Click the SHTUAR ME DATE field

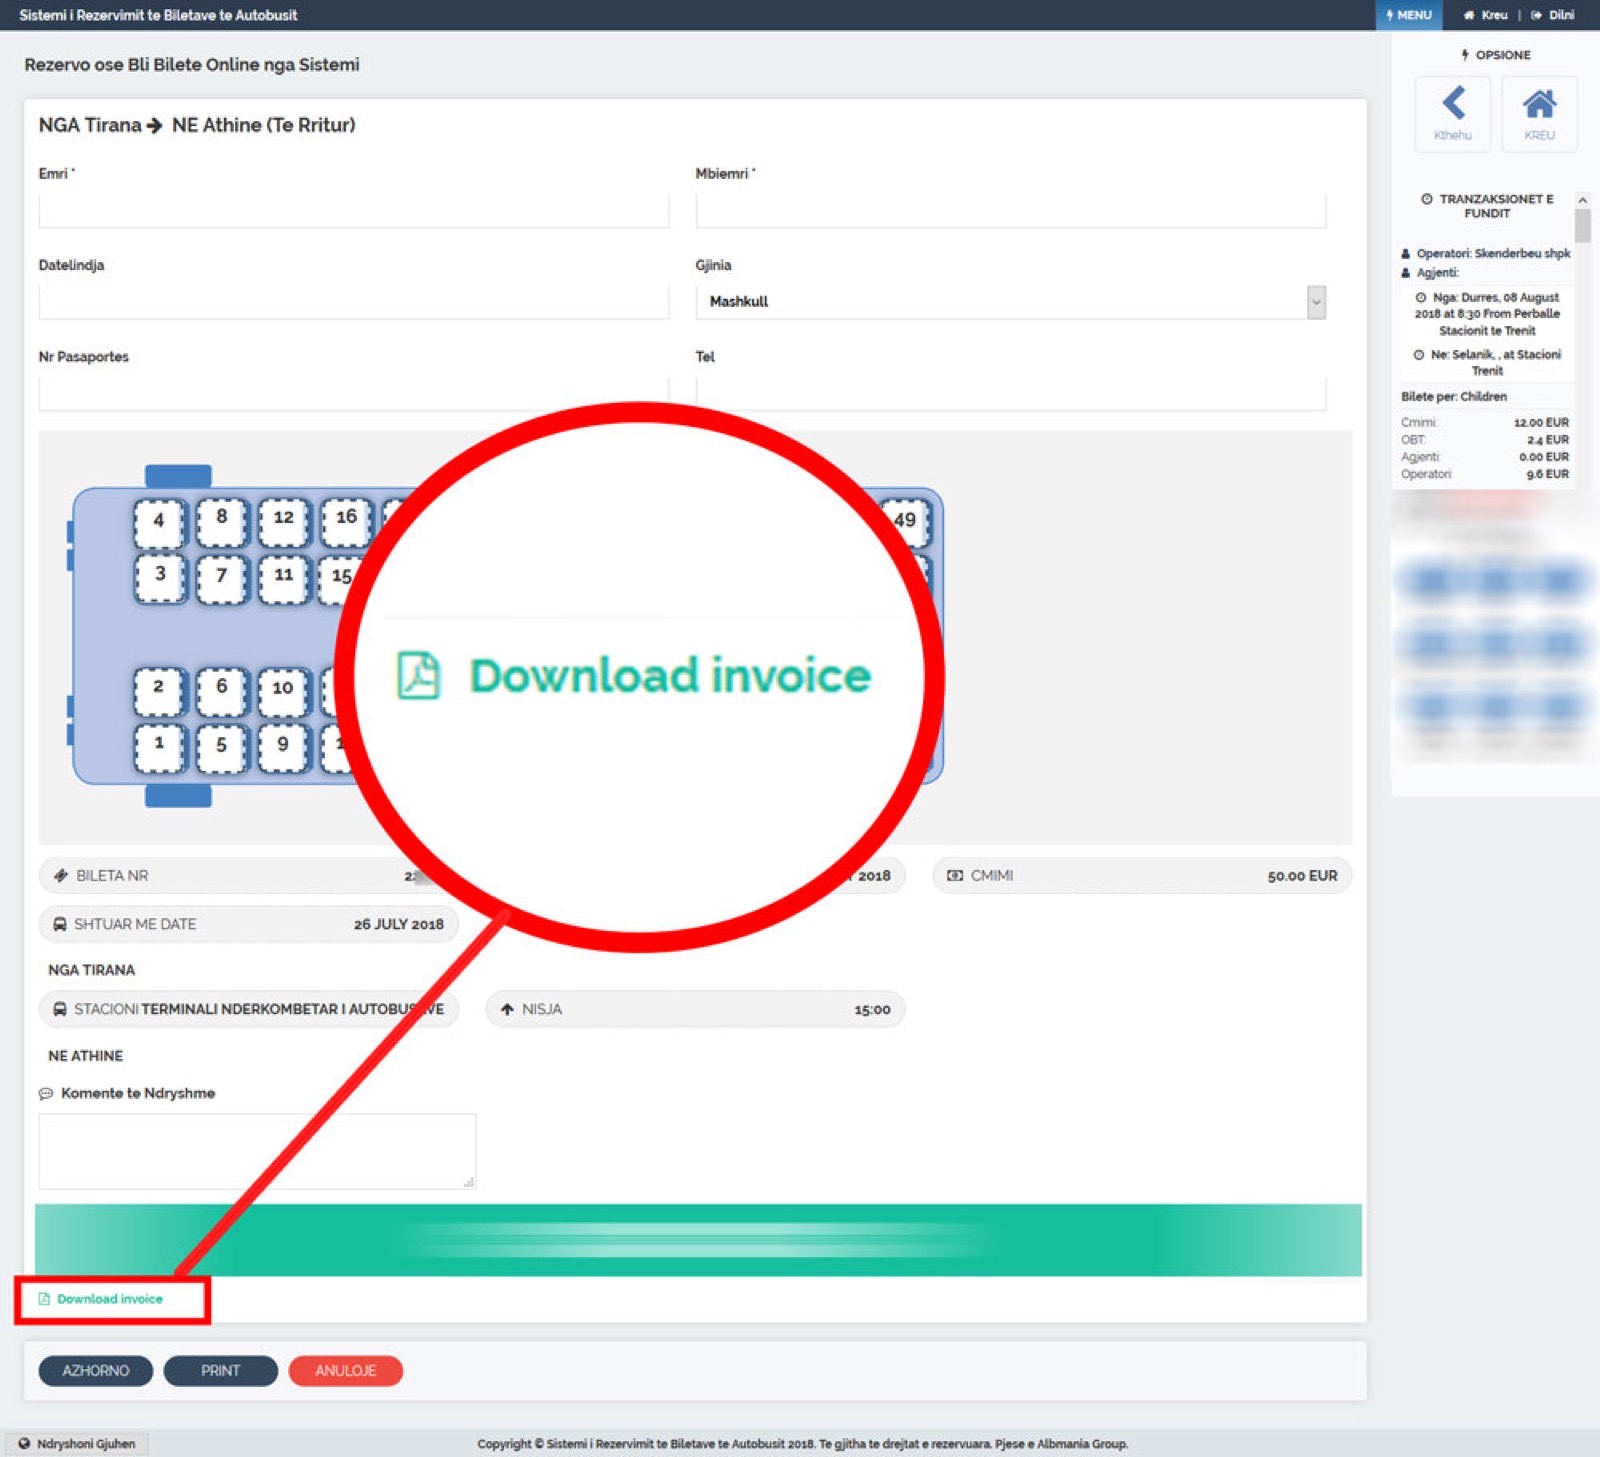point(248,924)
